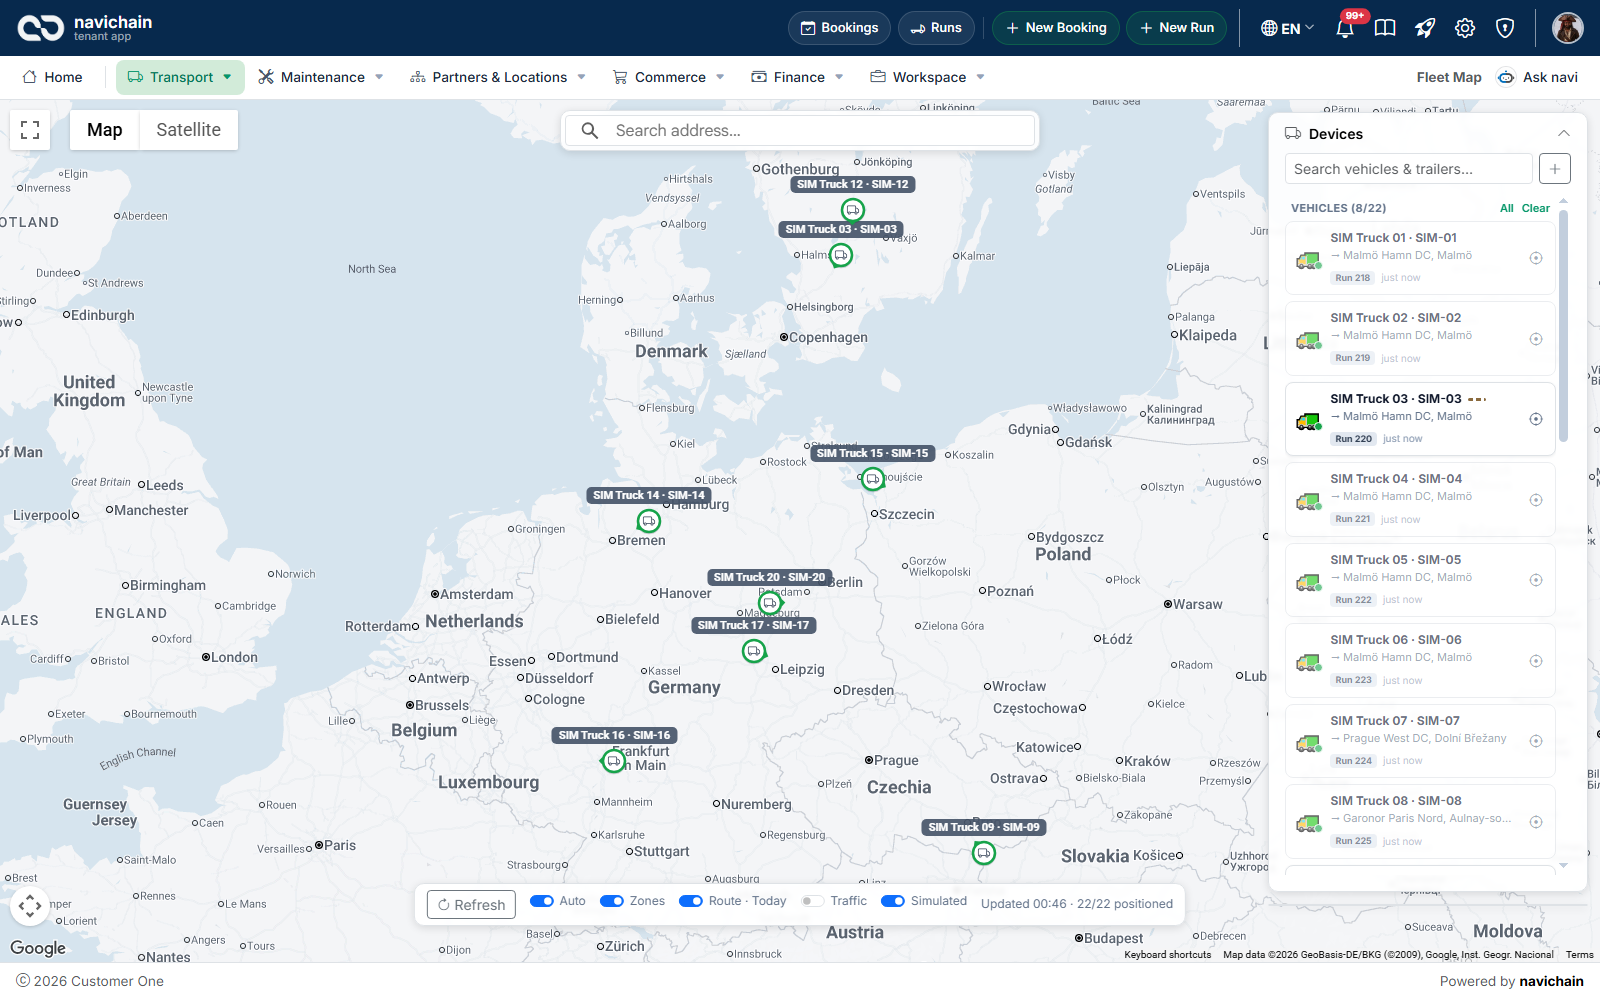This screenshot has width=1600, height=1000.
Task: Expand the Partners & Locations menu
Action: pyautogui.click(x=498, y=77)
